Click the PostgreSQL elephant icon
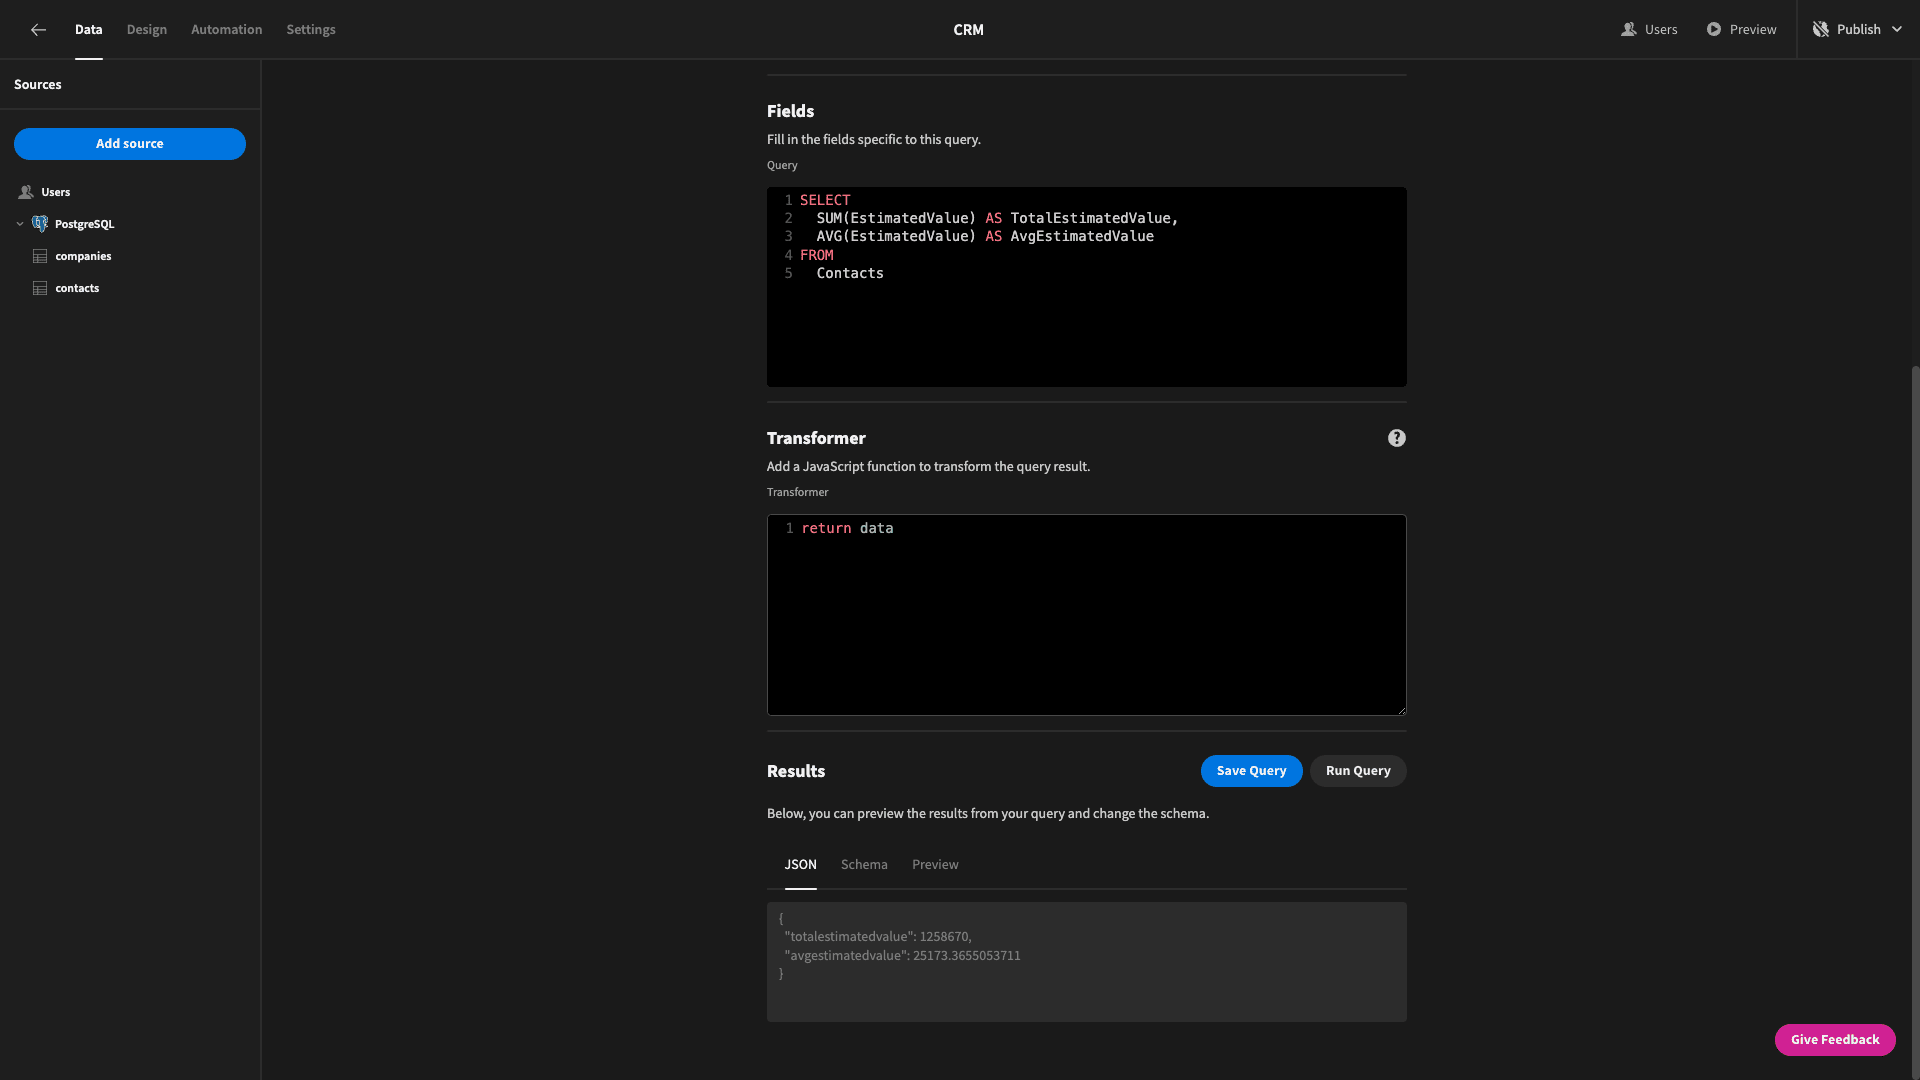This screenshot has width=1920, height=1080. (40, 224)
